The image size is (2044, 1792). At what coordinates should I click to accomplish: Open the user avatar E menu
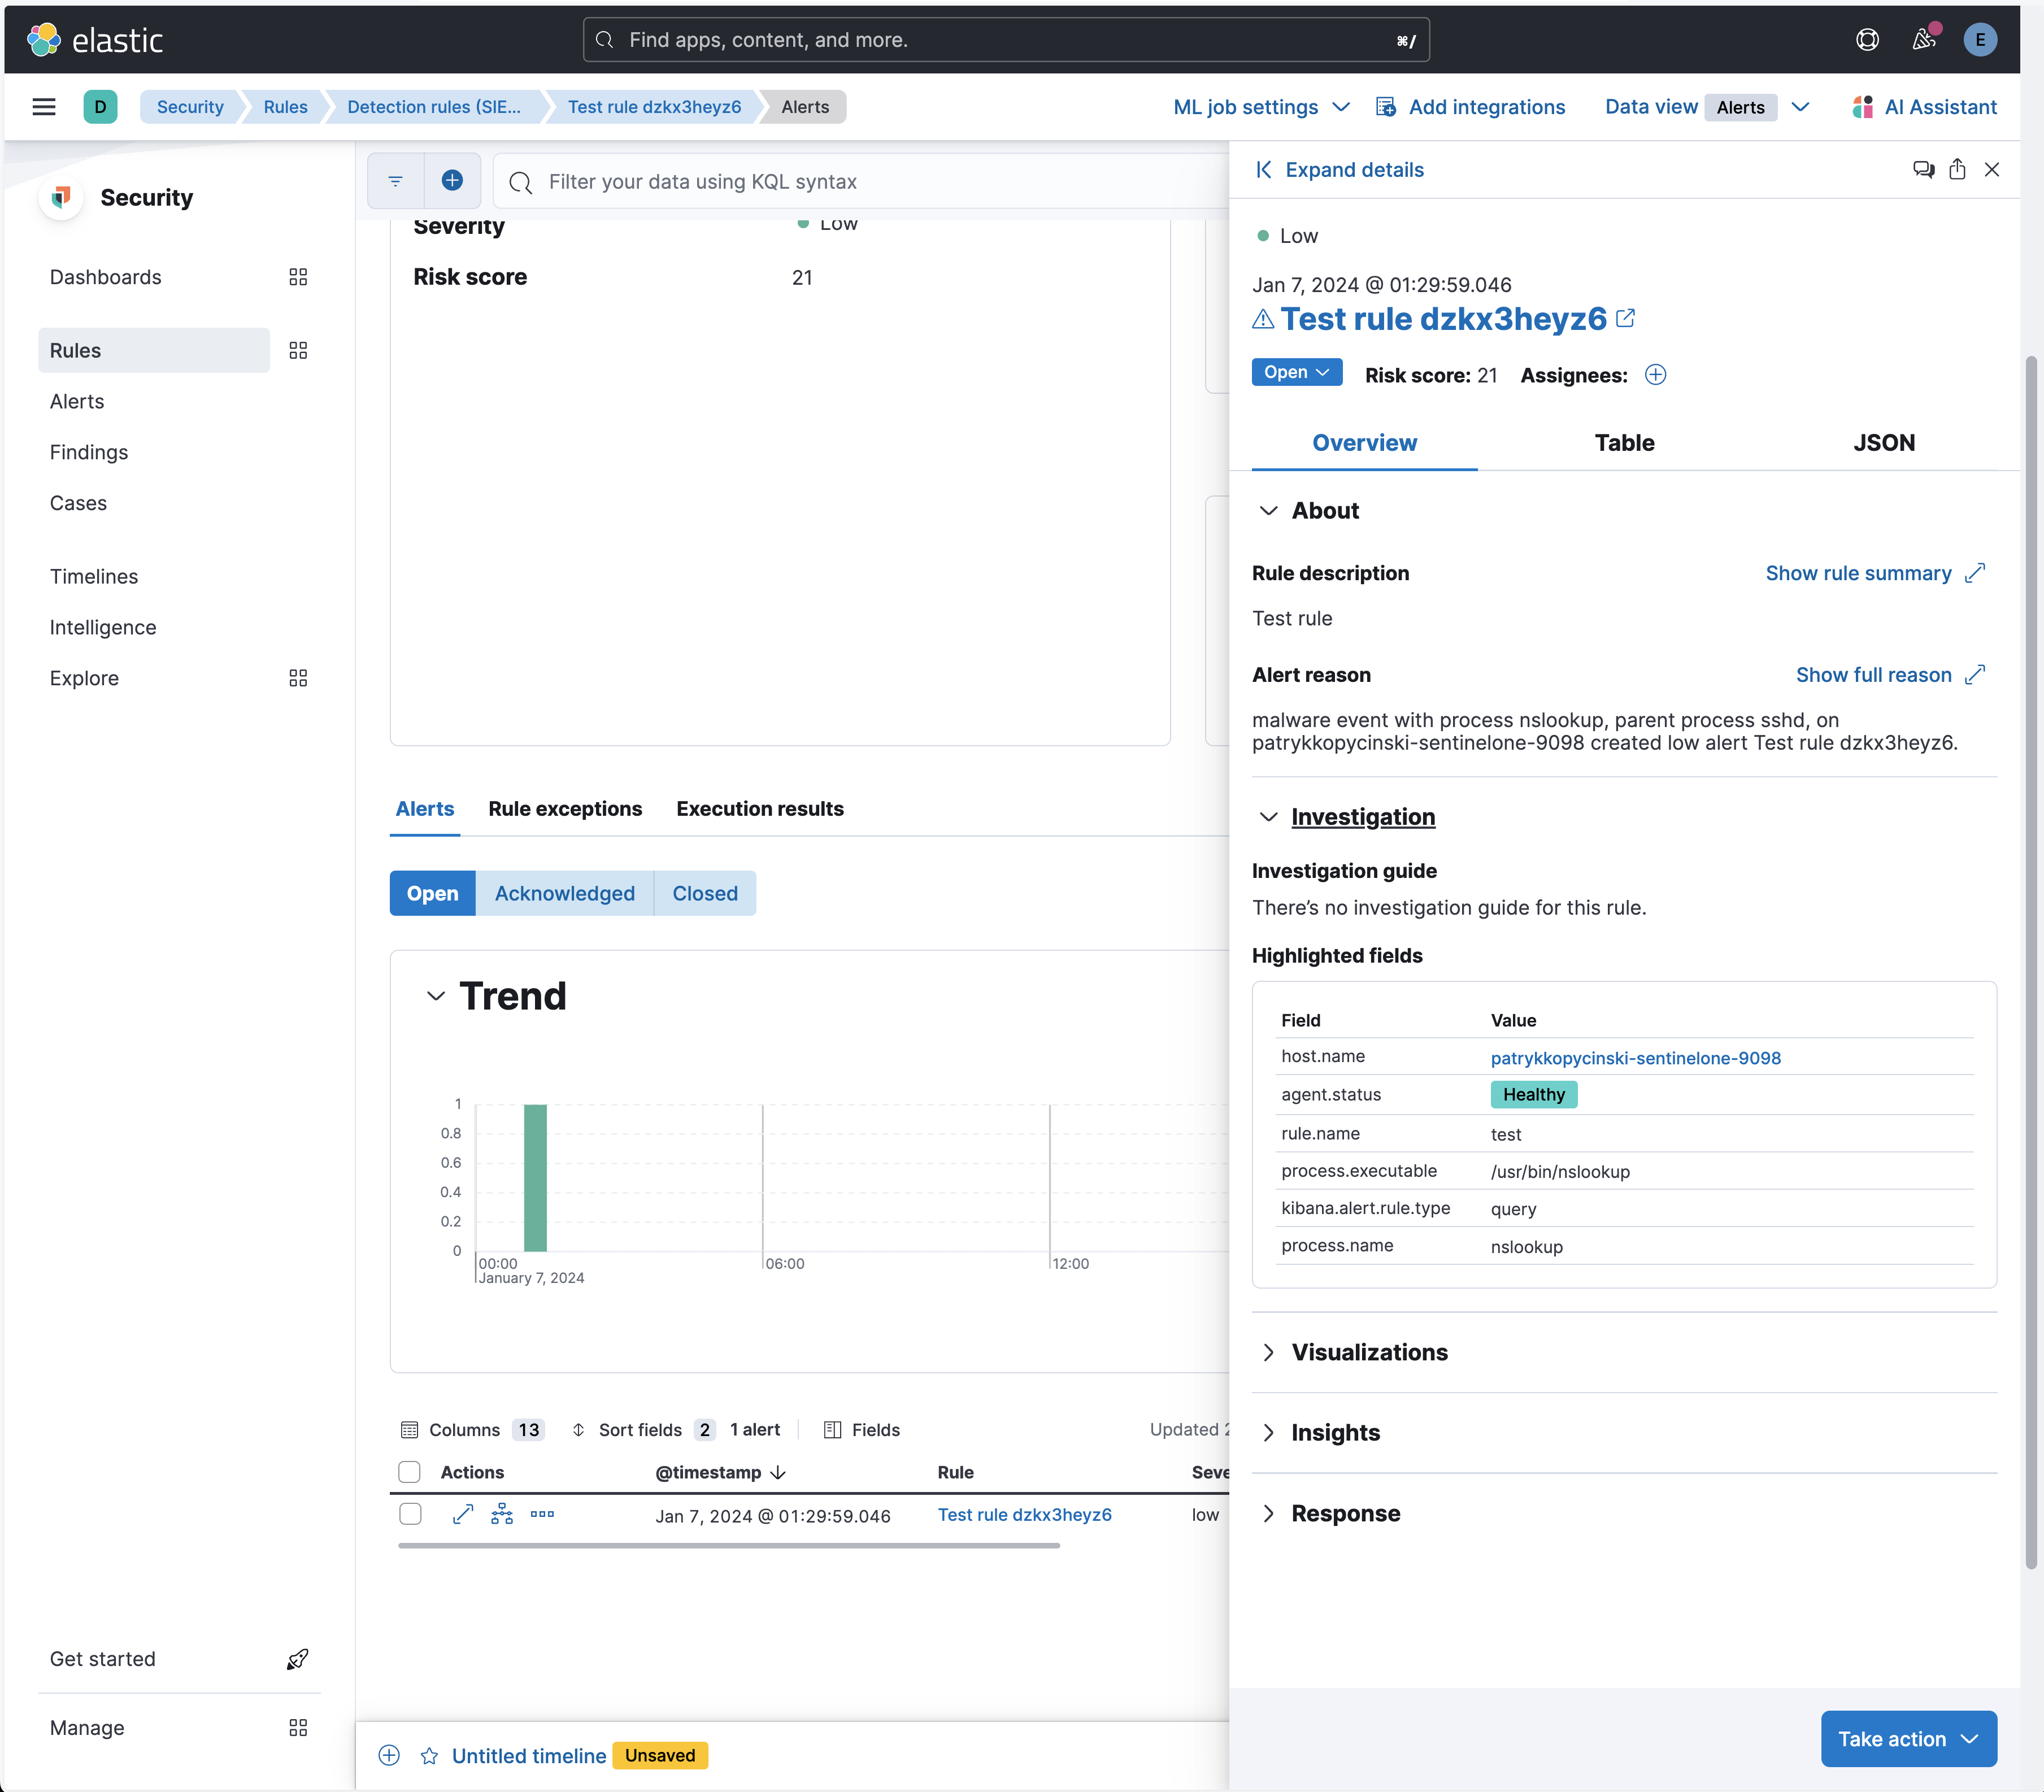pyautogui.click(x=1980, y=40)
